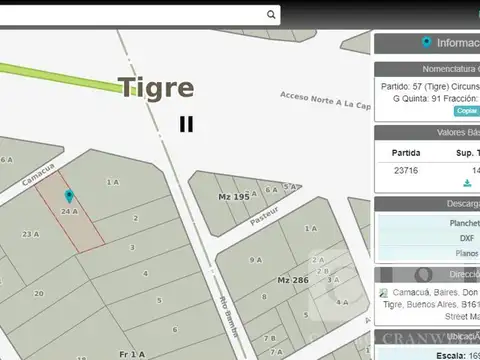Image resolution: width=480 pixels, height=360 pixels.
Task: Open the Planos download option
Action: click(x=467, y=253)
